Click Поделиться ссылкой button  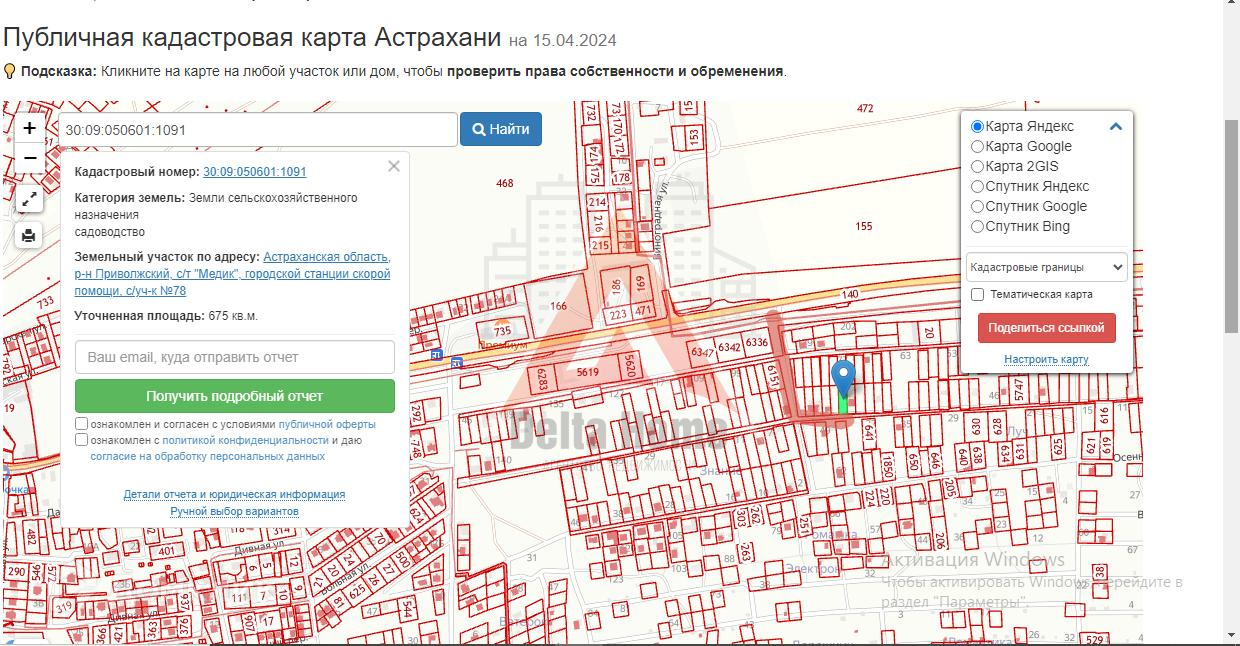coord(1046,328)
